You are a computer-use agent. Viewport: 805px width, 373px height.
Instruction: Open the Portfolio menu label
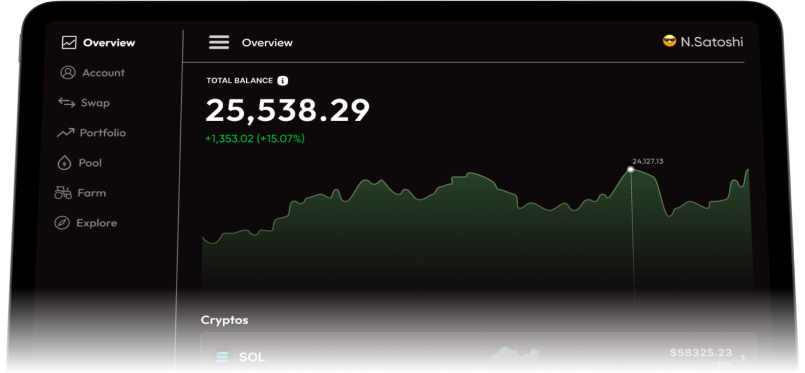(x=103, y=133)
